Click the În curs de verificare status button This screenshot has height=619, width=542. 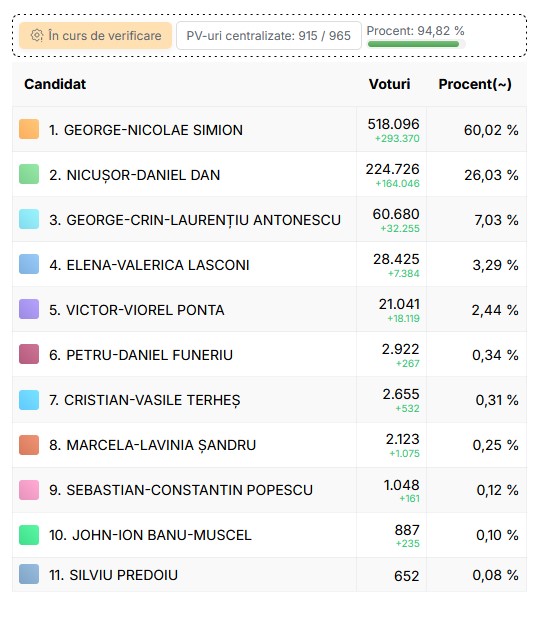tap(96, 36)
